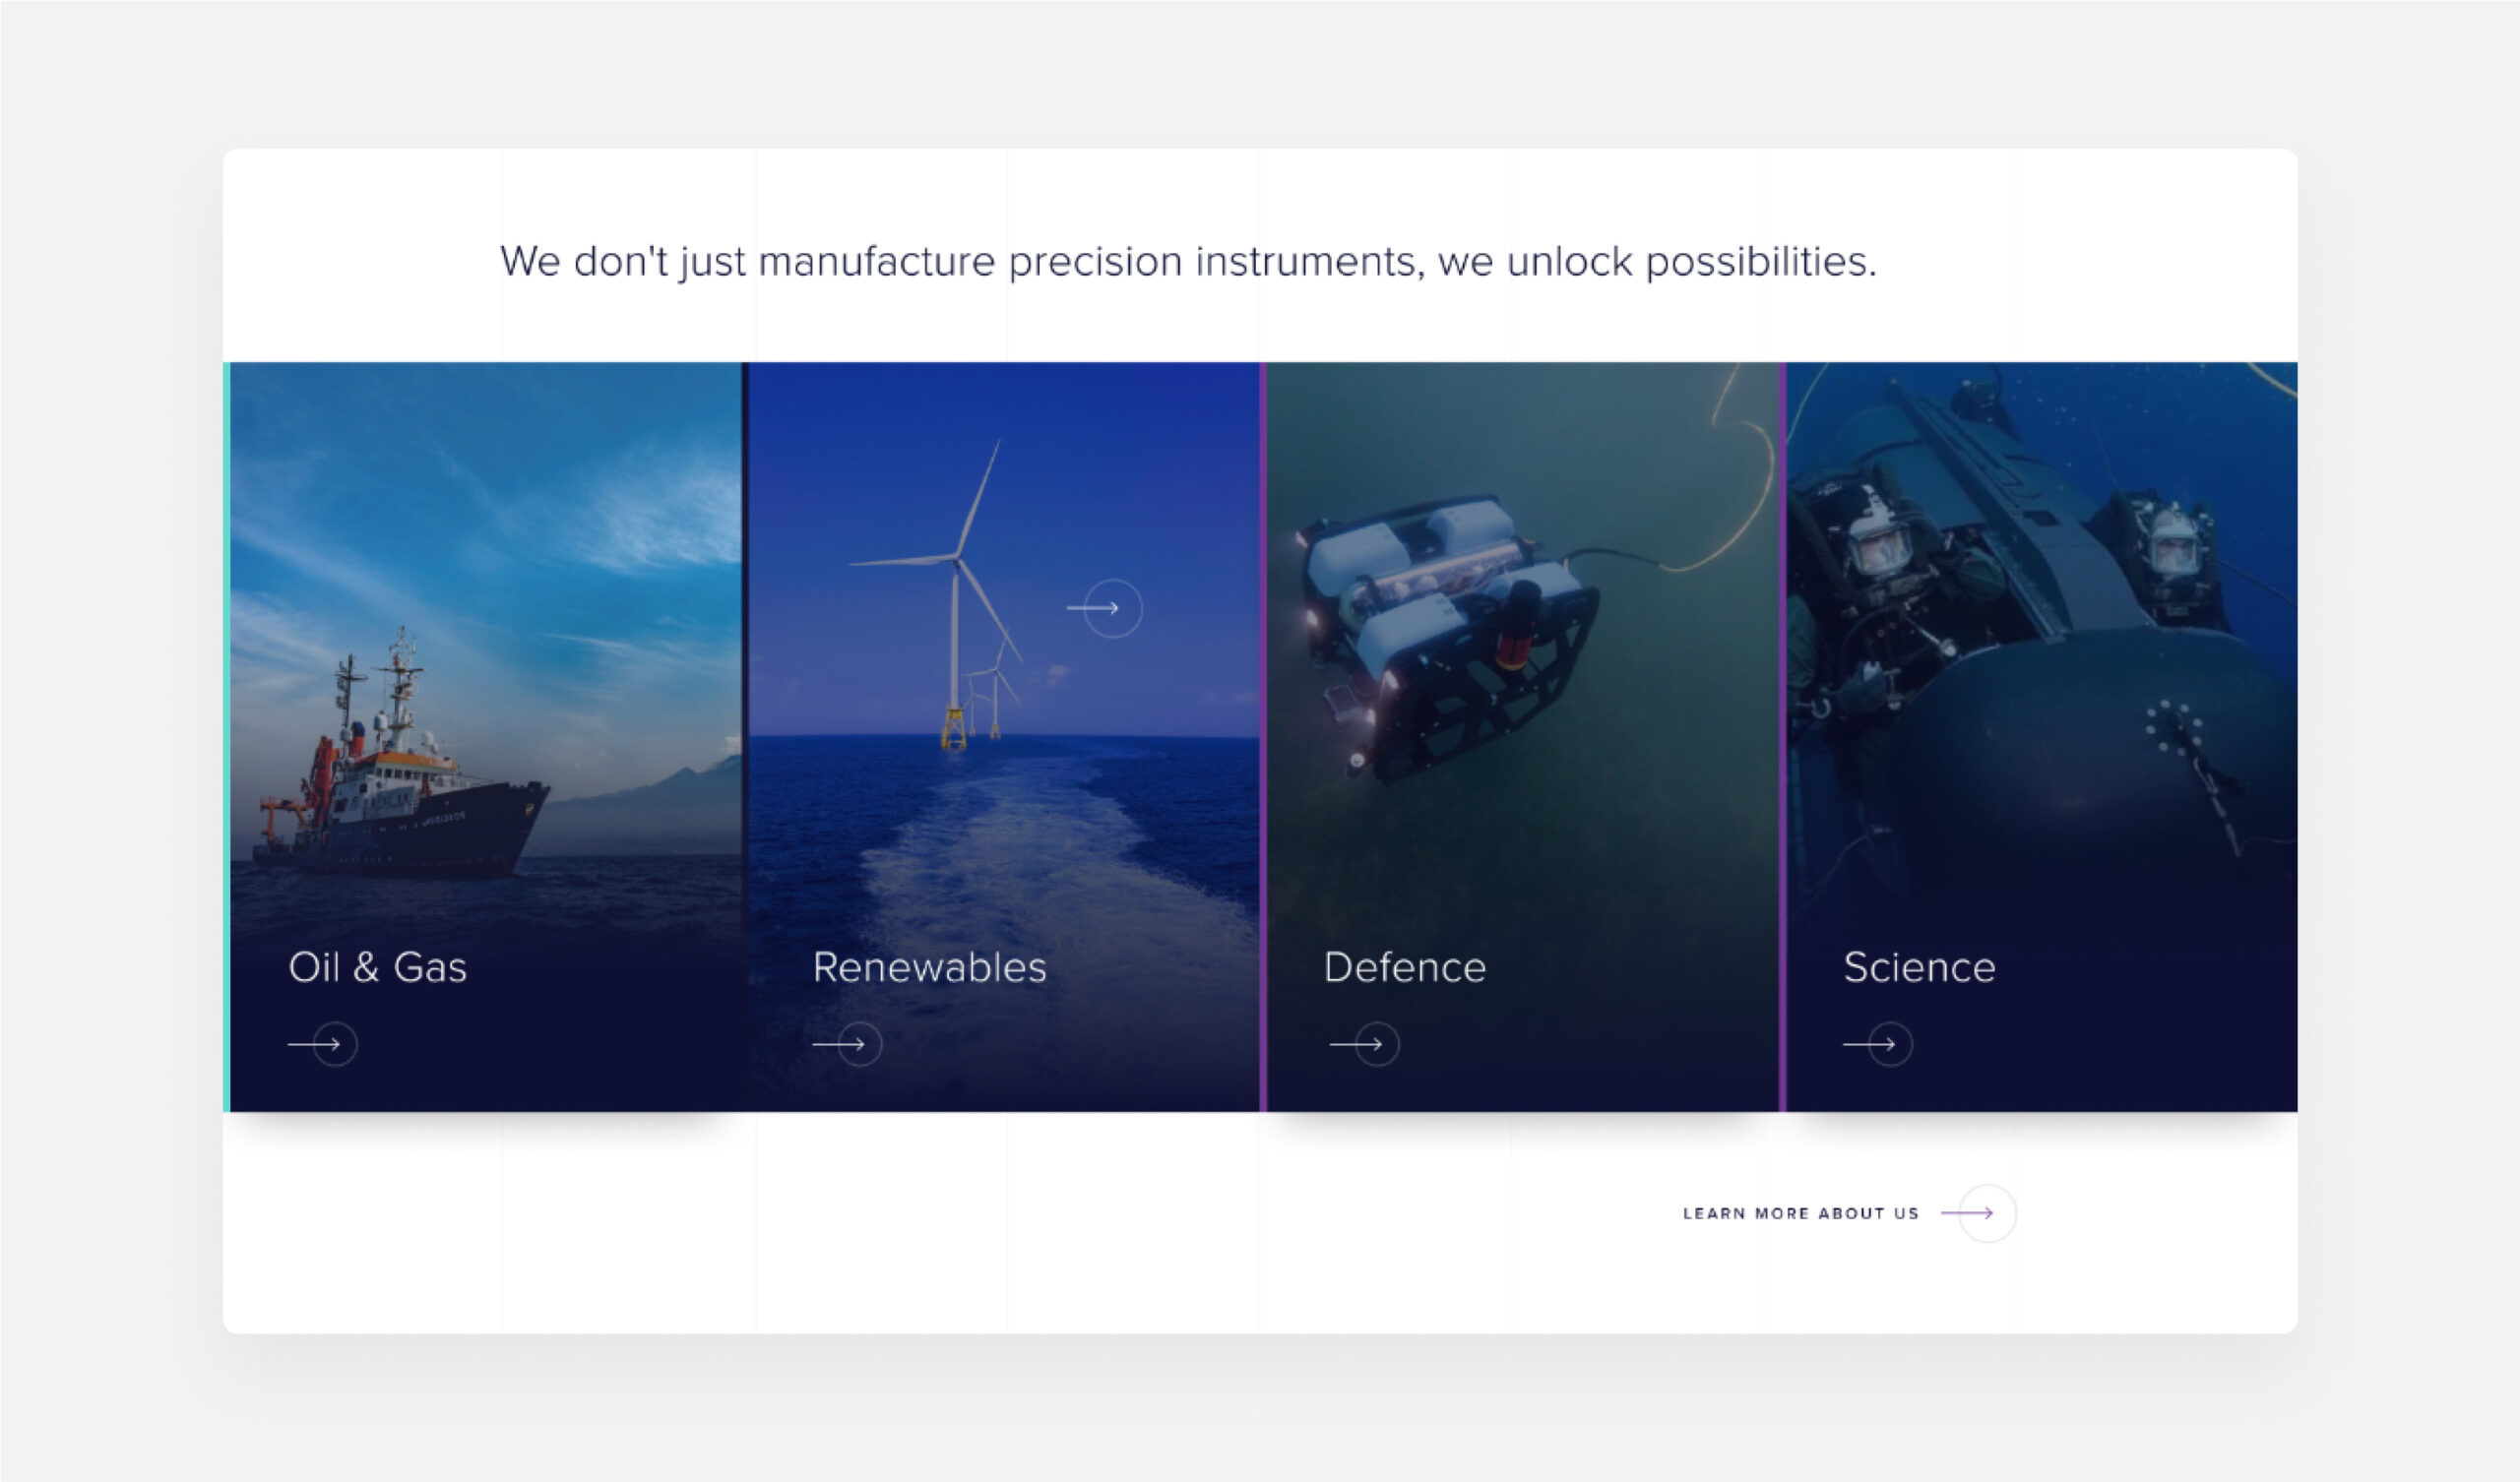Click the circled arrow beside the wind turbine

click(1105, 608)
